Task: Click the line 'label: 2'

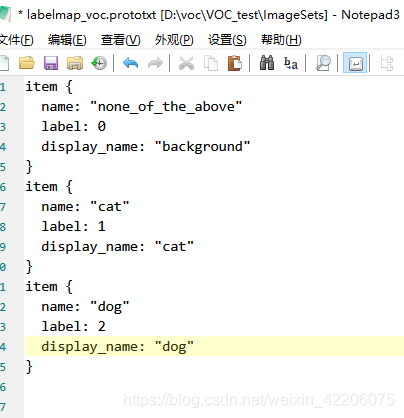Action: (x=74, y=326)
